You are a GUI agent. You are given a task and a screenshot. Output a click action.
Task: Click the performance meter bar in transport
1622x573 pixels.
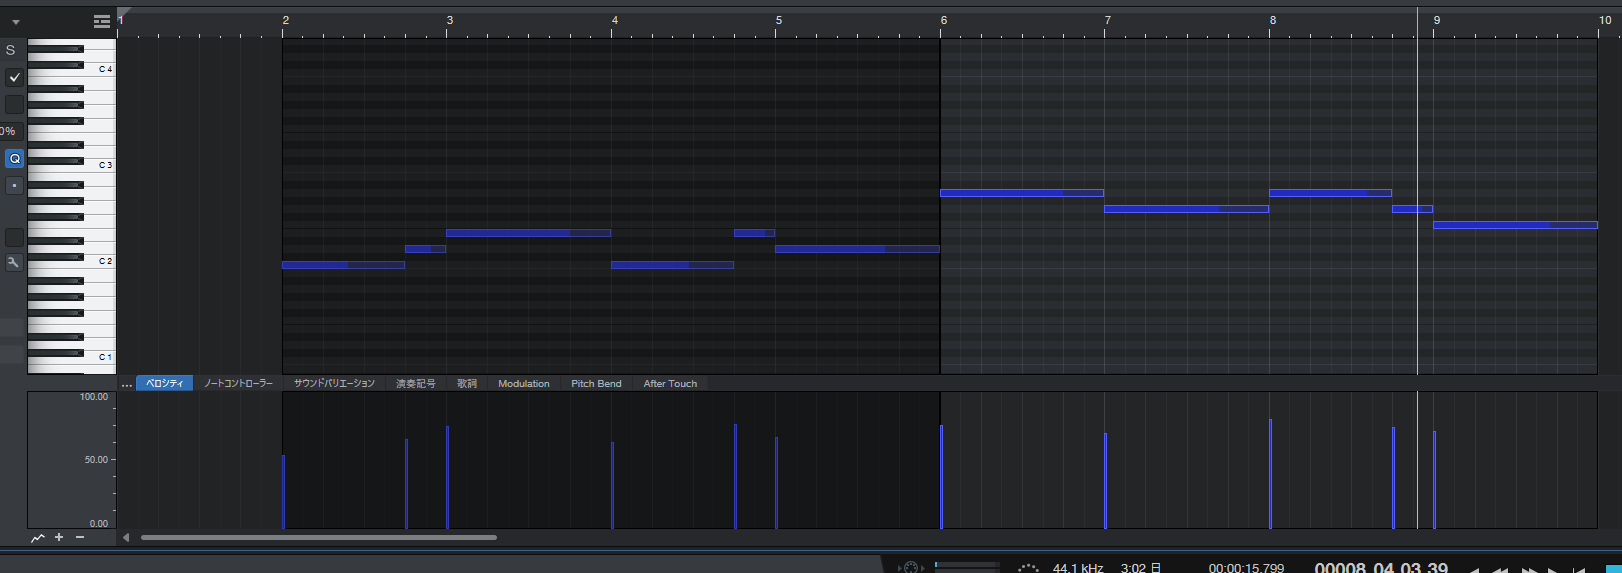(967, 566)
